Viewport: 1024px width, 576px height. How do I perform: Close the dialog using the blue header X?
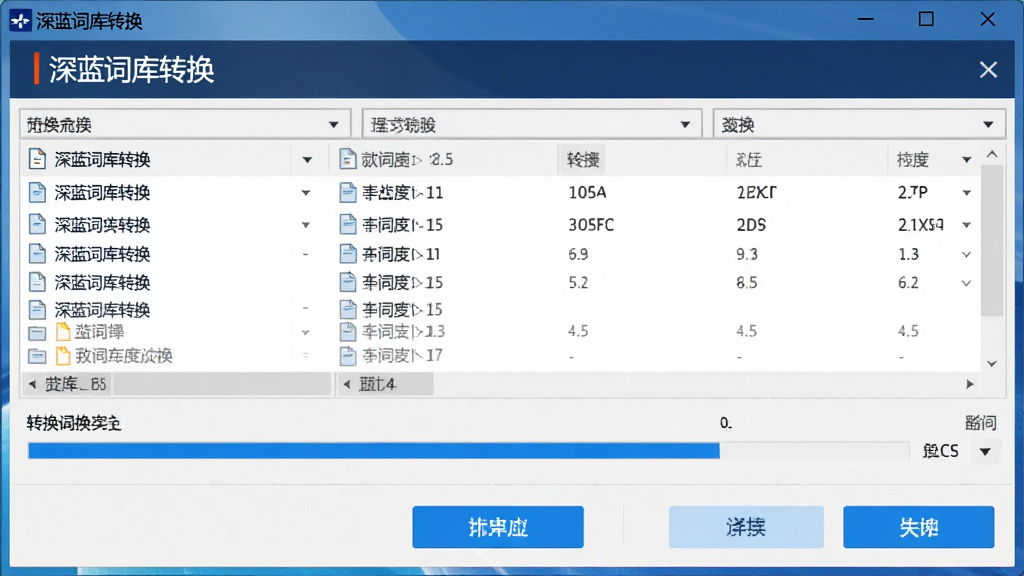click(x=988, y=69)
